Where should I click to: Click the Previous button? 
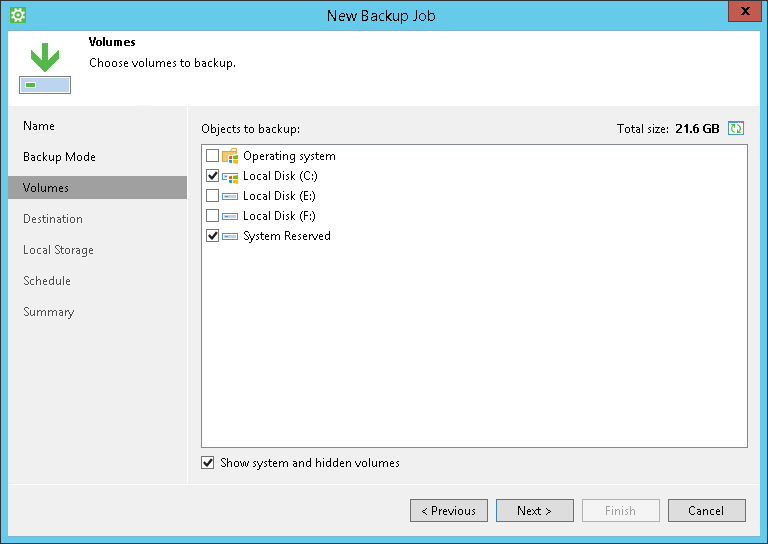pyautogui.click(x=449, y=511)
